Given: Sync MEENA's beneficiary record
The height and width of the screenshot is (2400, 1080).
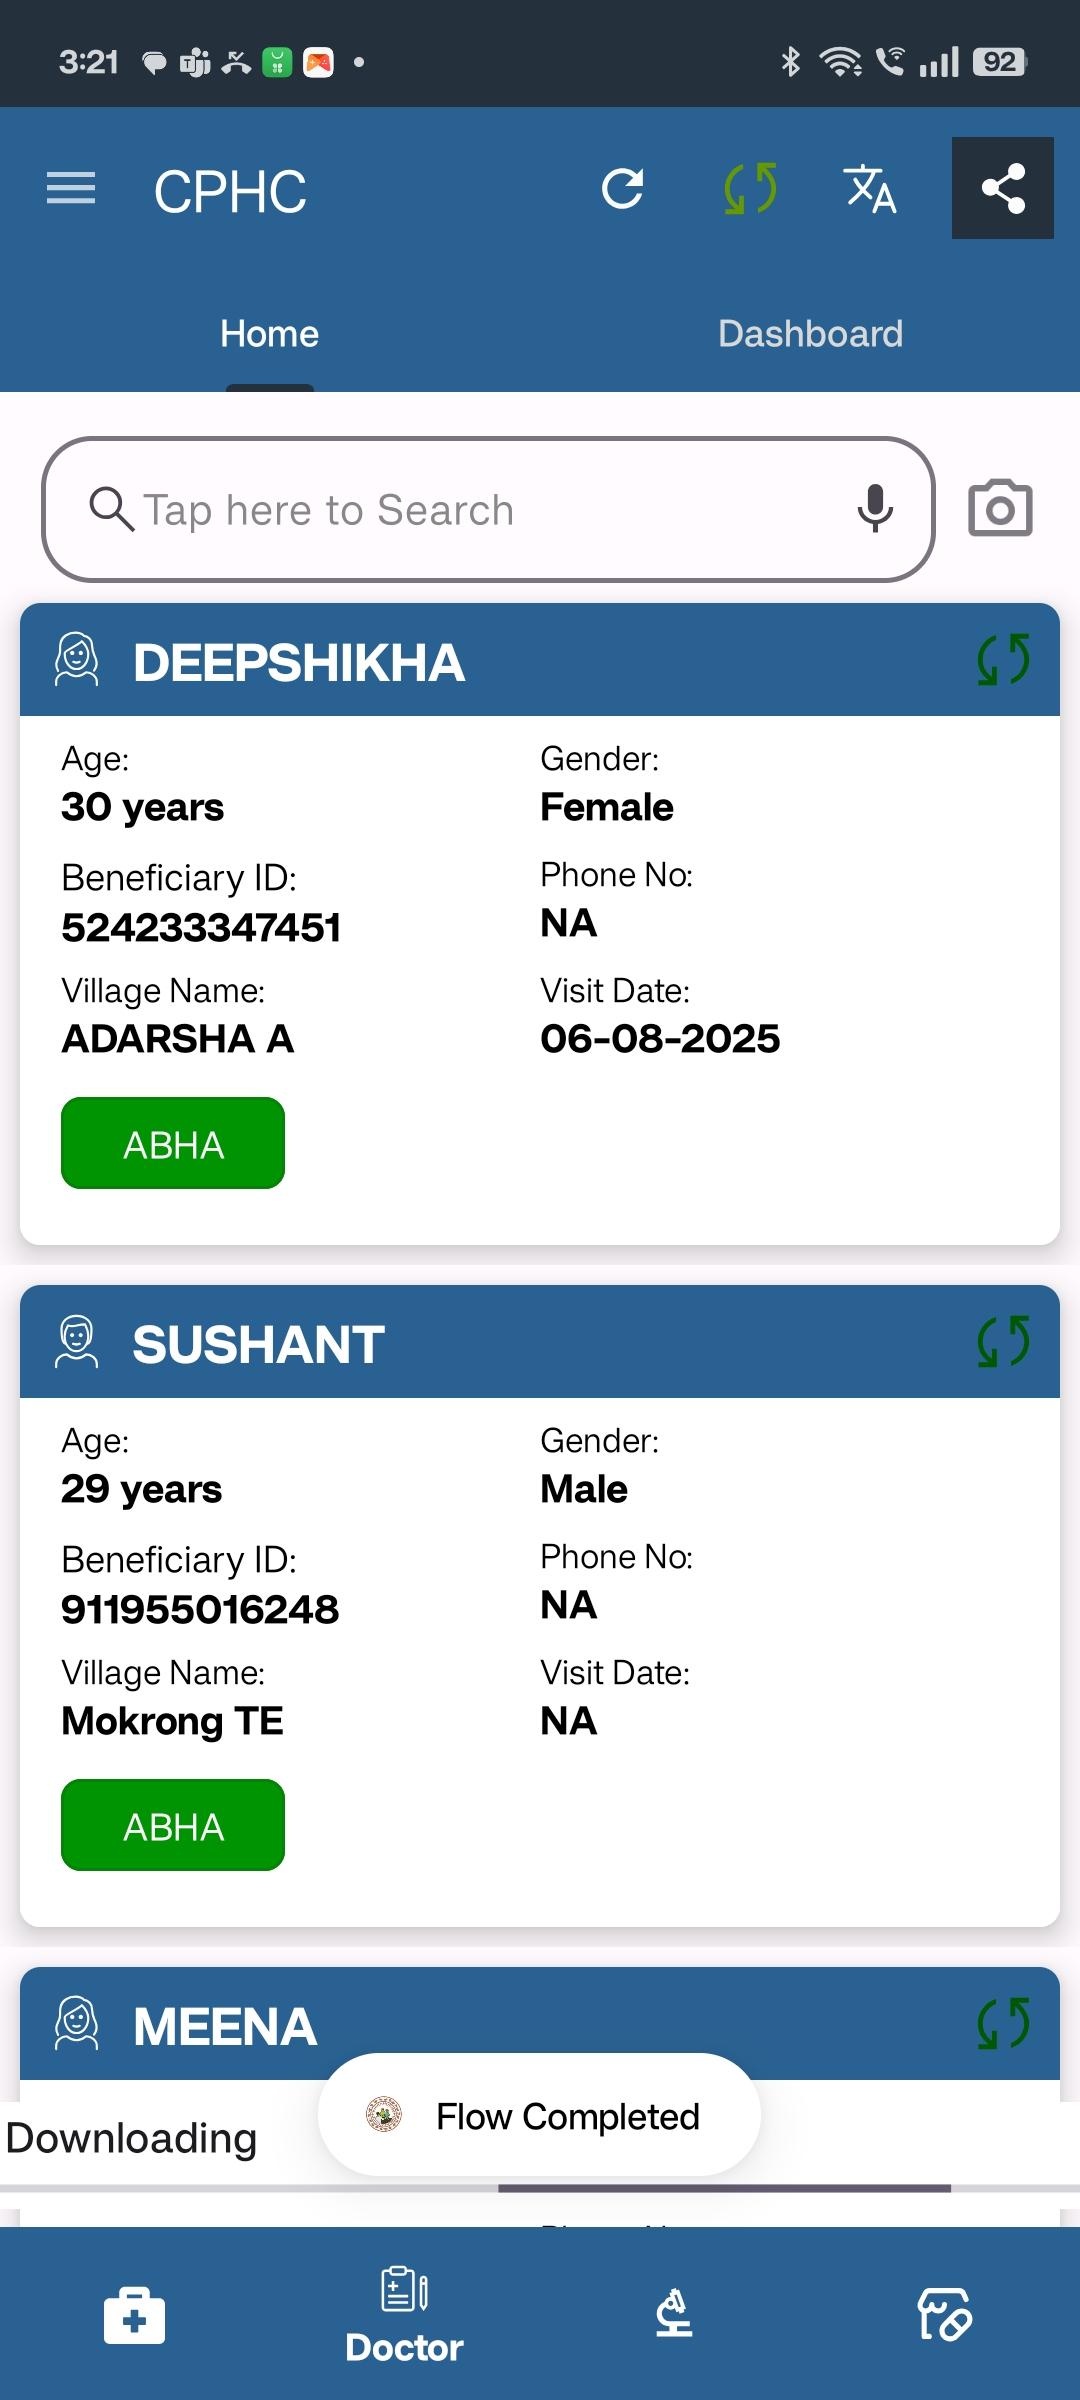Looking at the screenshot, I should [1003, 2024].
